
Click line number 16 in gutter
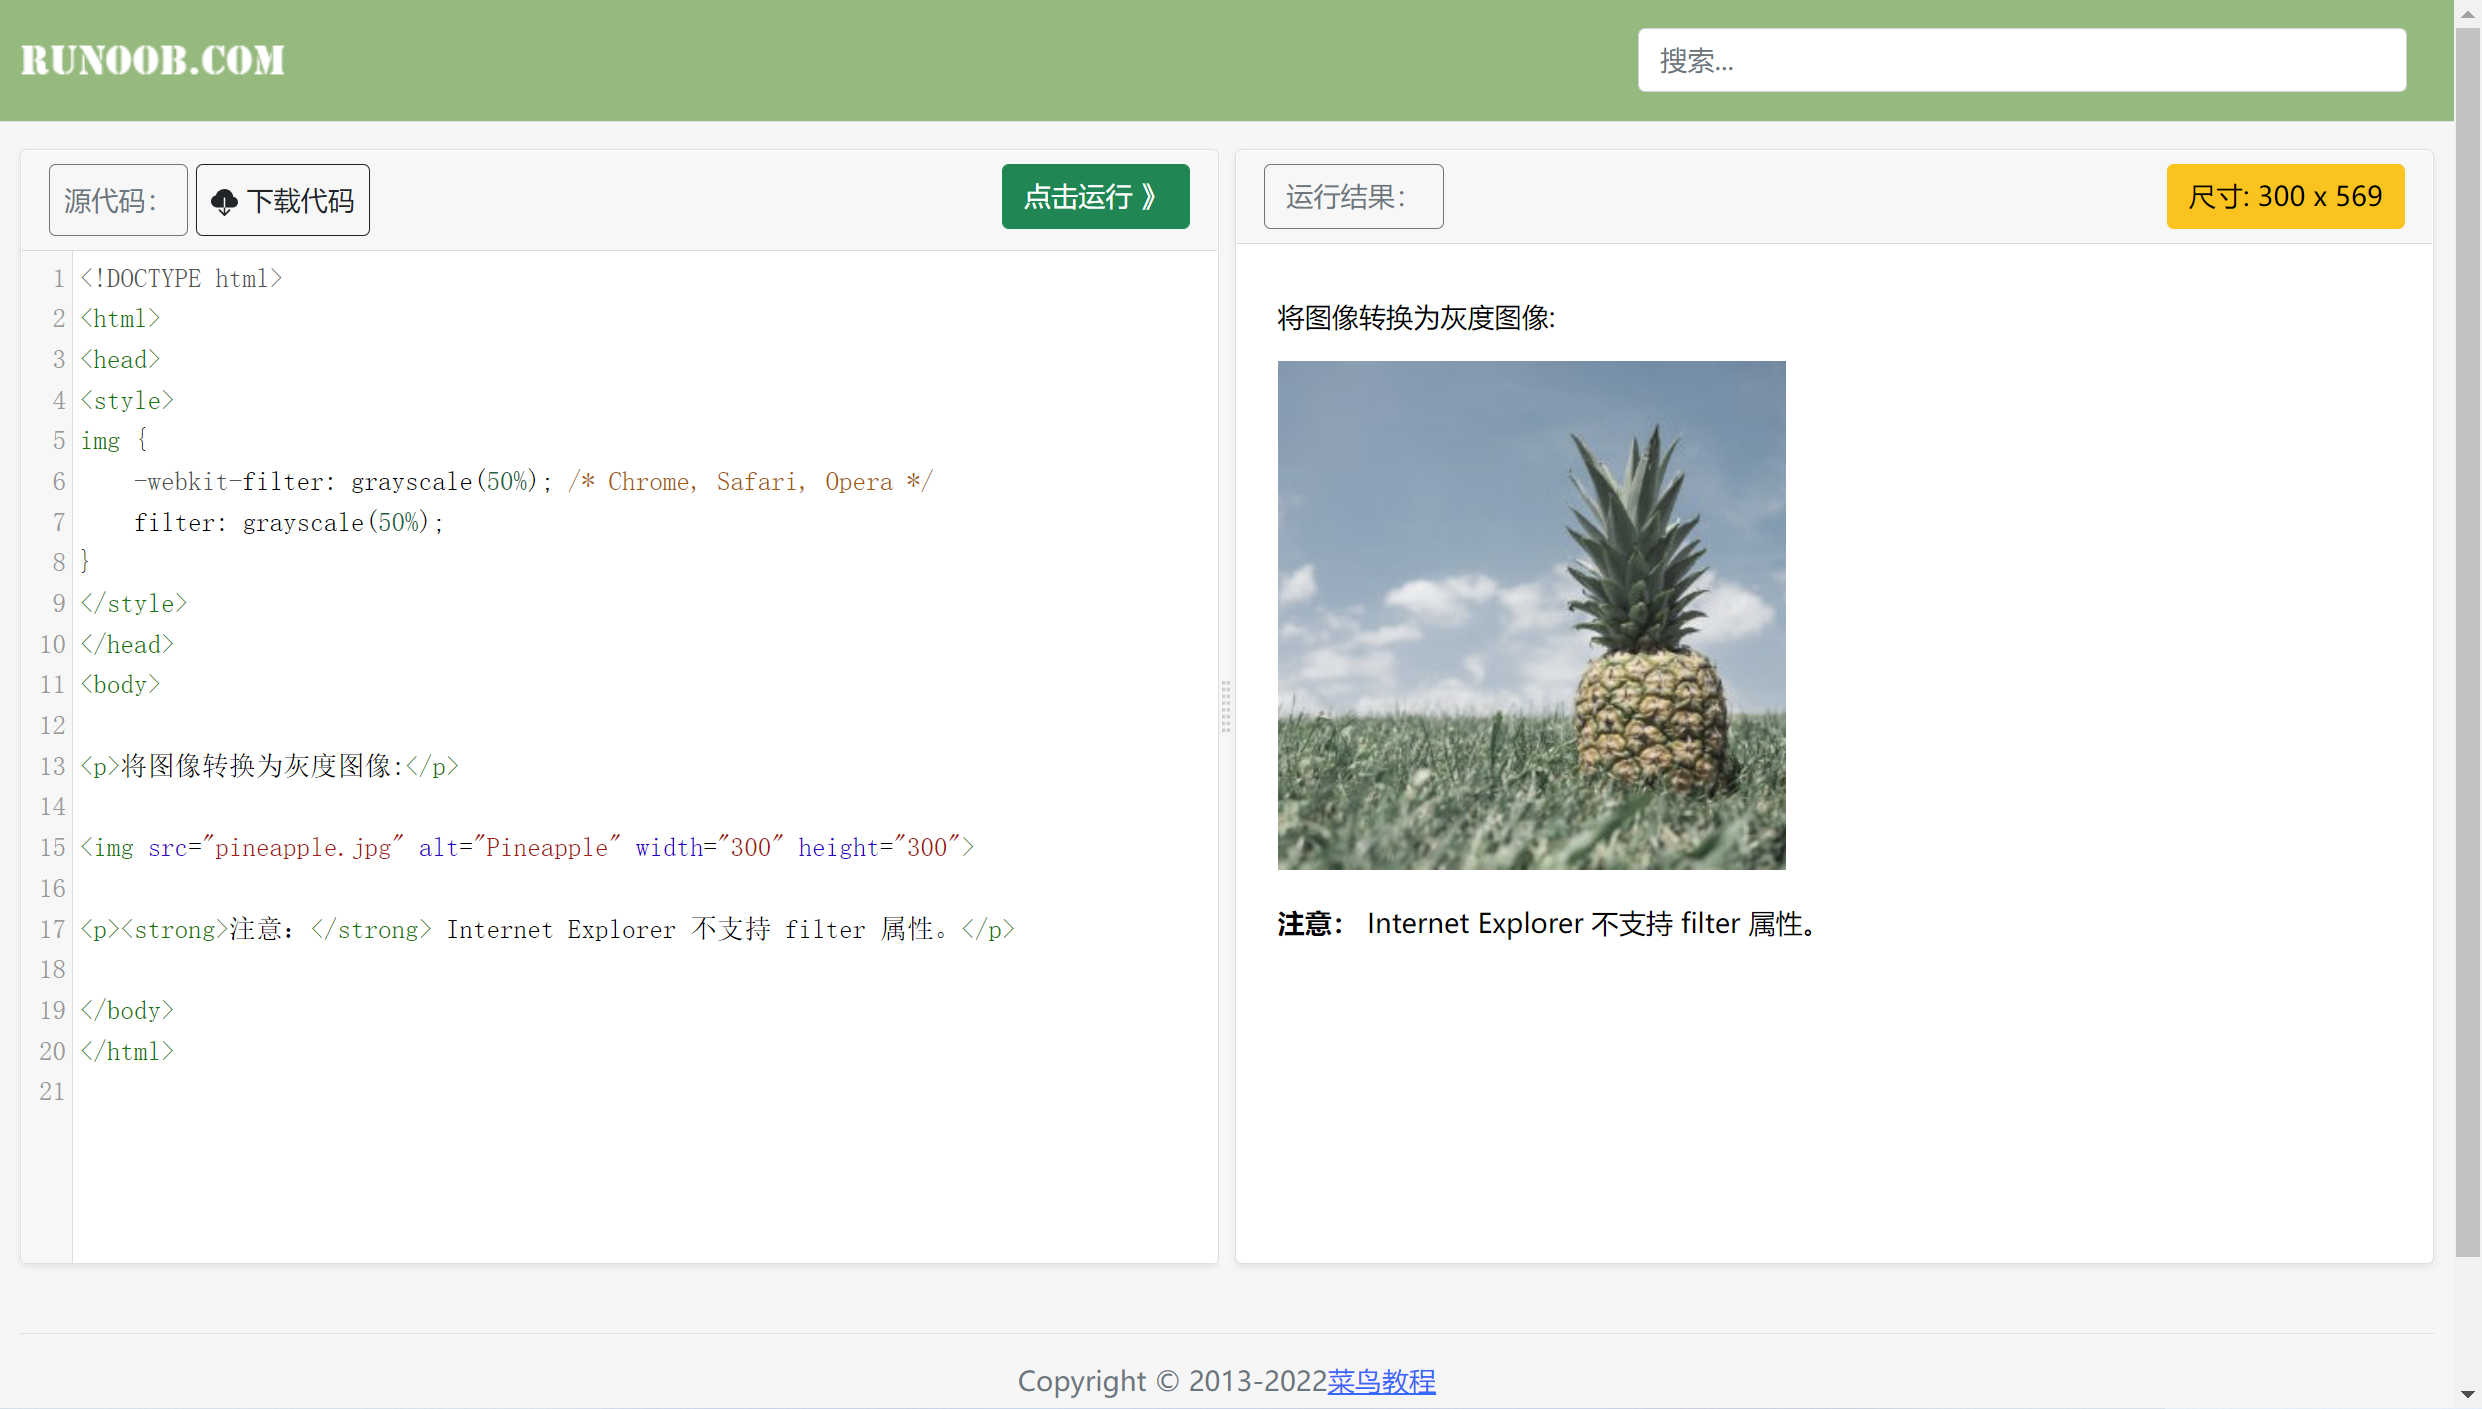(x=52, y=889)
